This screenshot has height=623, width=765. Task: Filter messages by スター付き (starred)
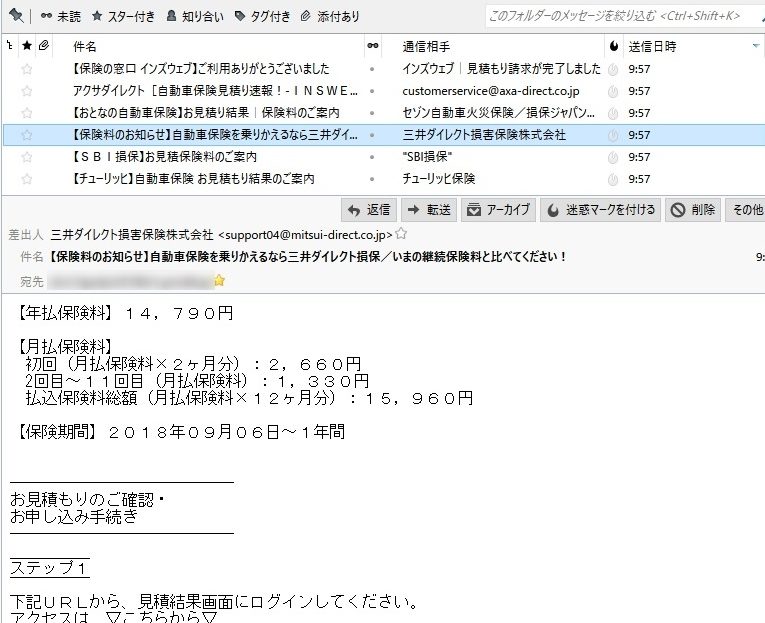[x=123, y=16]
